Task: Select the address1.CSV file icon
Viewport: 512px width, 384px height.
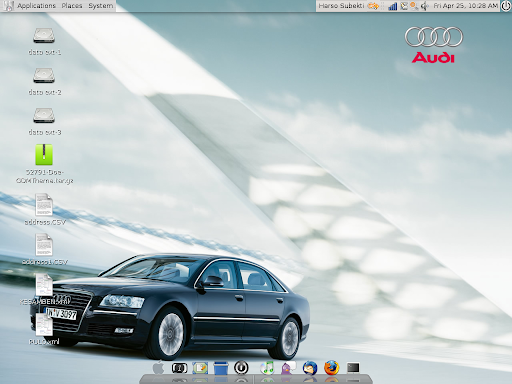Action: pyautogui.click(x=44, y=244)
